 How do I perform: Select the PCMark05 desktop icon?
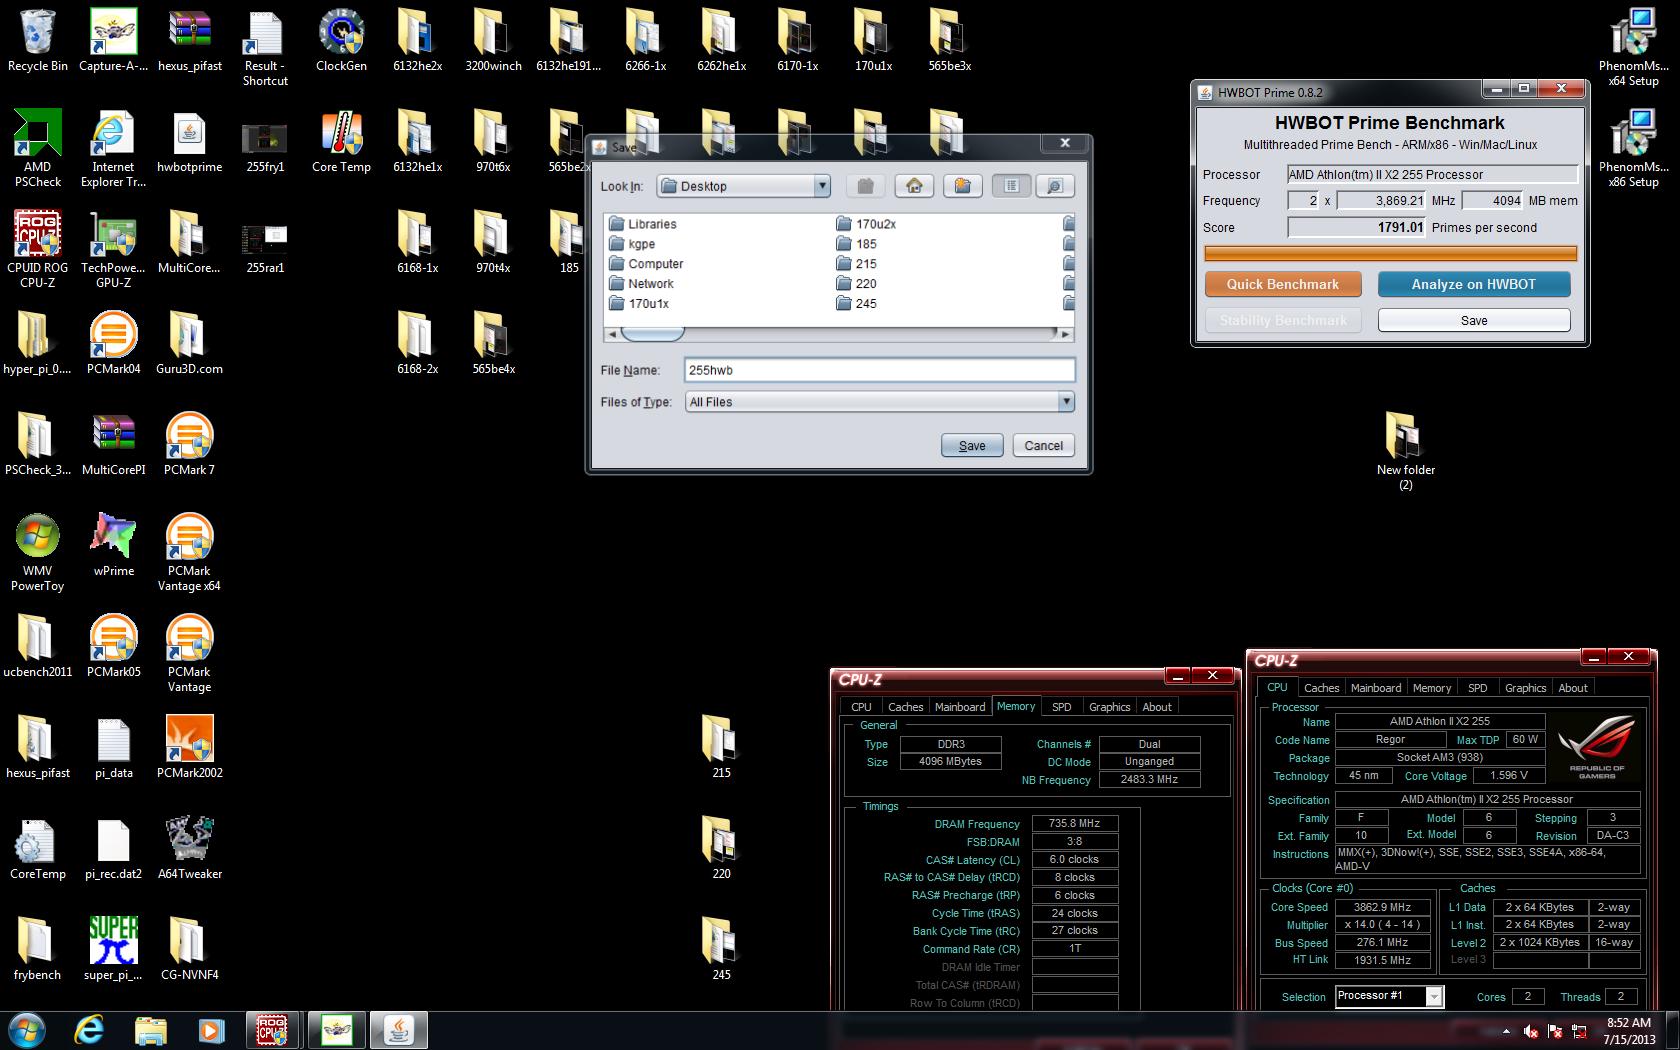point(113,647)
